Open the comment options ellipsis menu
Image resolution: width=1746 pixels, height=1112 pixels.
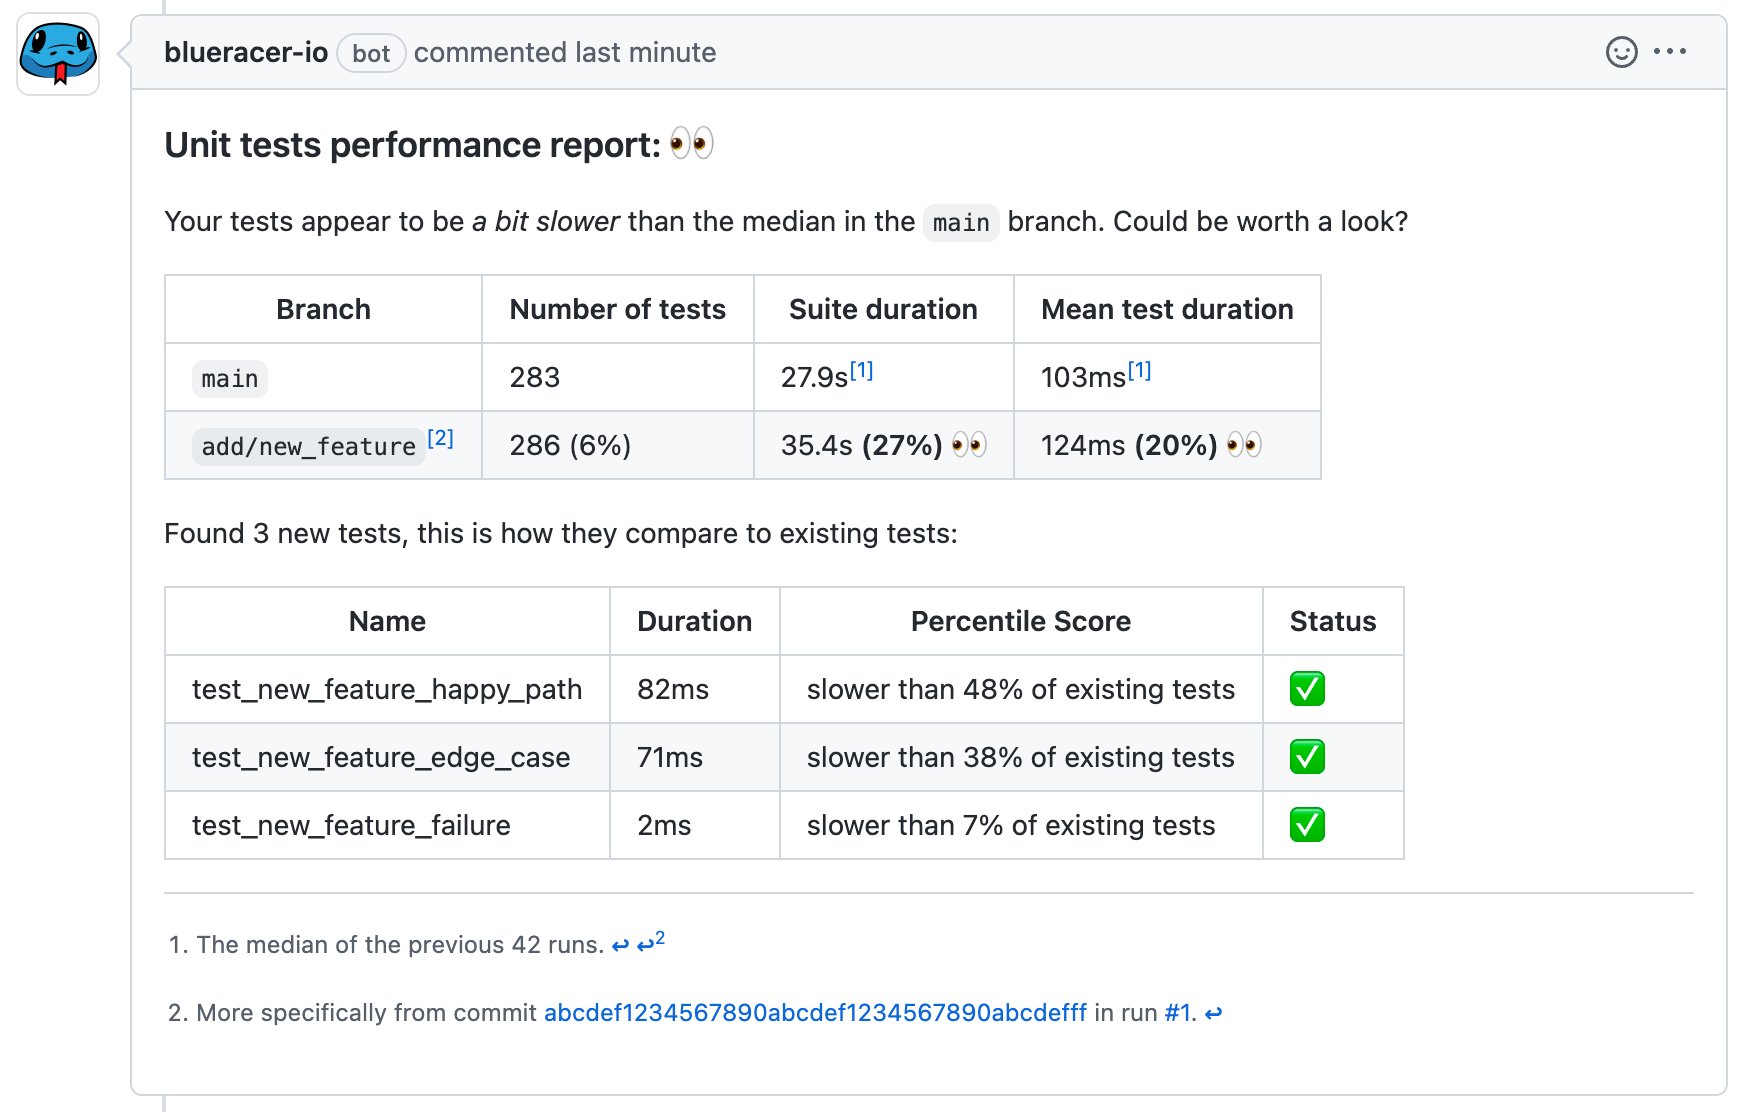1669,52
